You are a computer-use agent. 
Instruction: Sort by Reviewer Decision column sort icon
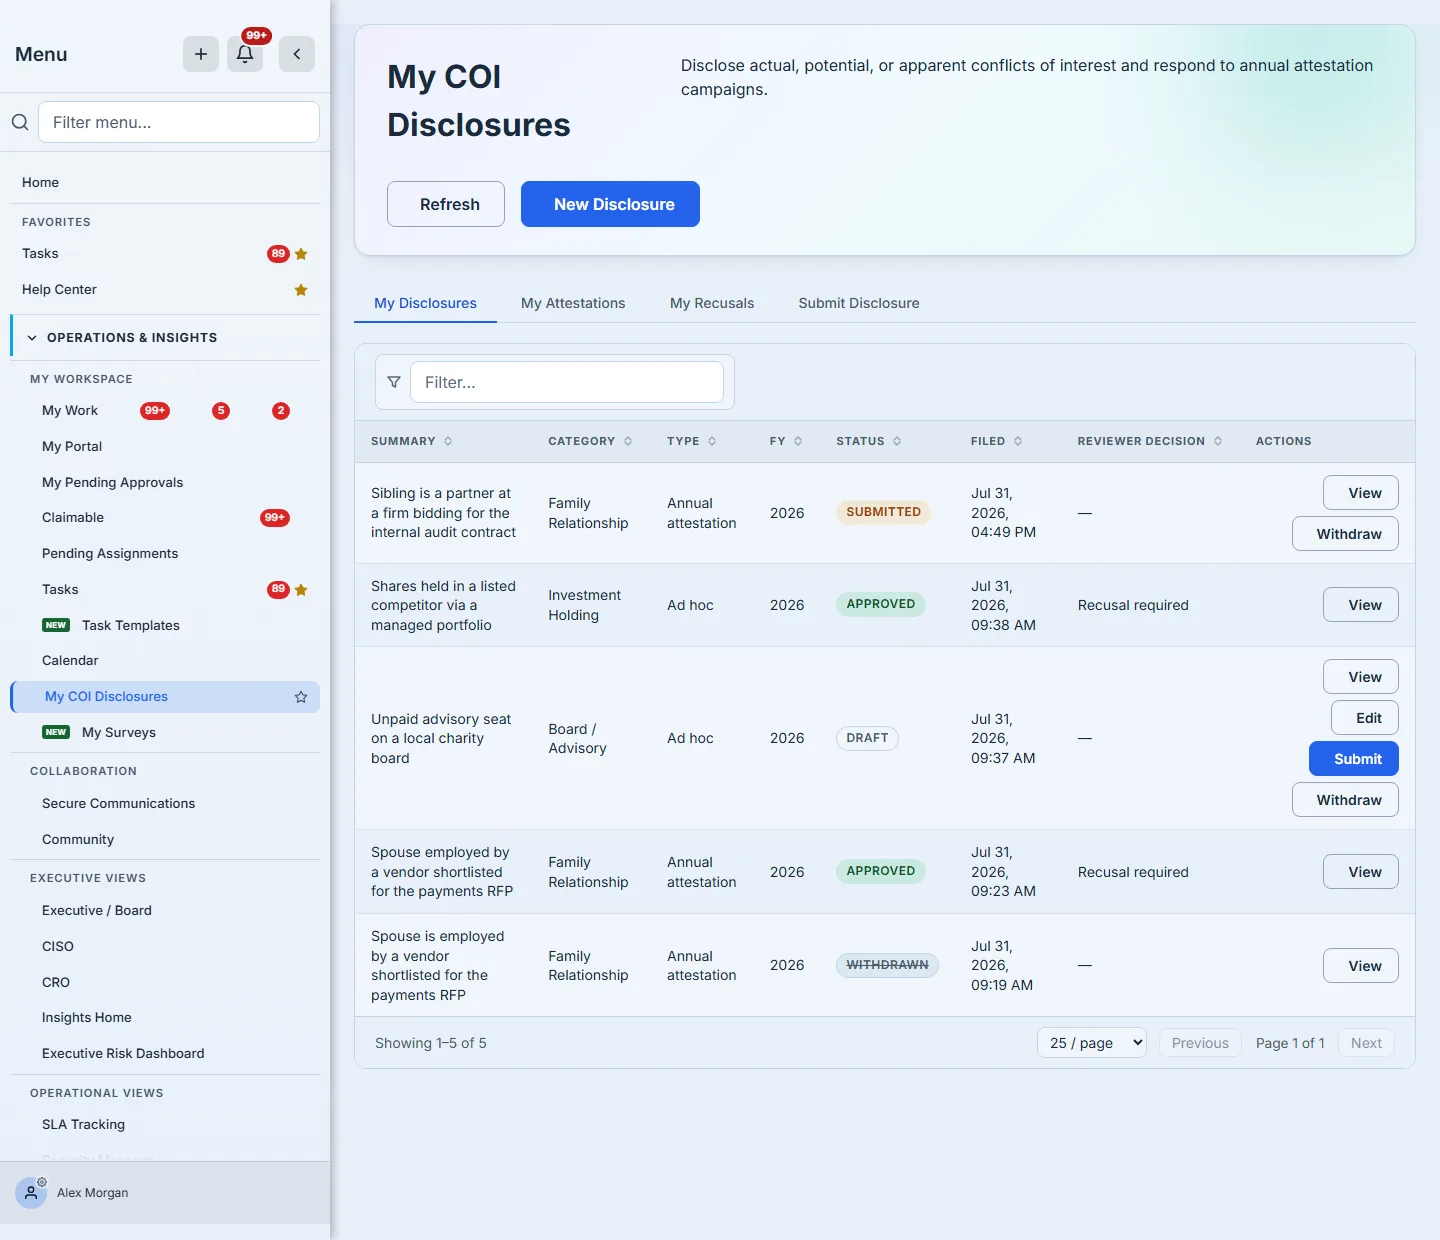point(1218,441)
